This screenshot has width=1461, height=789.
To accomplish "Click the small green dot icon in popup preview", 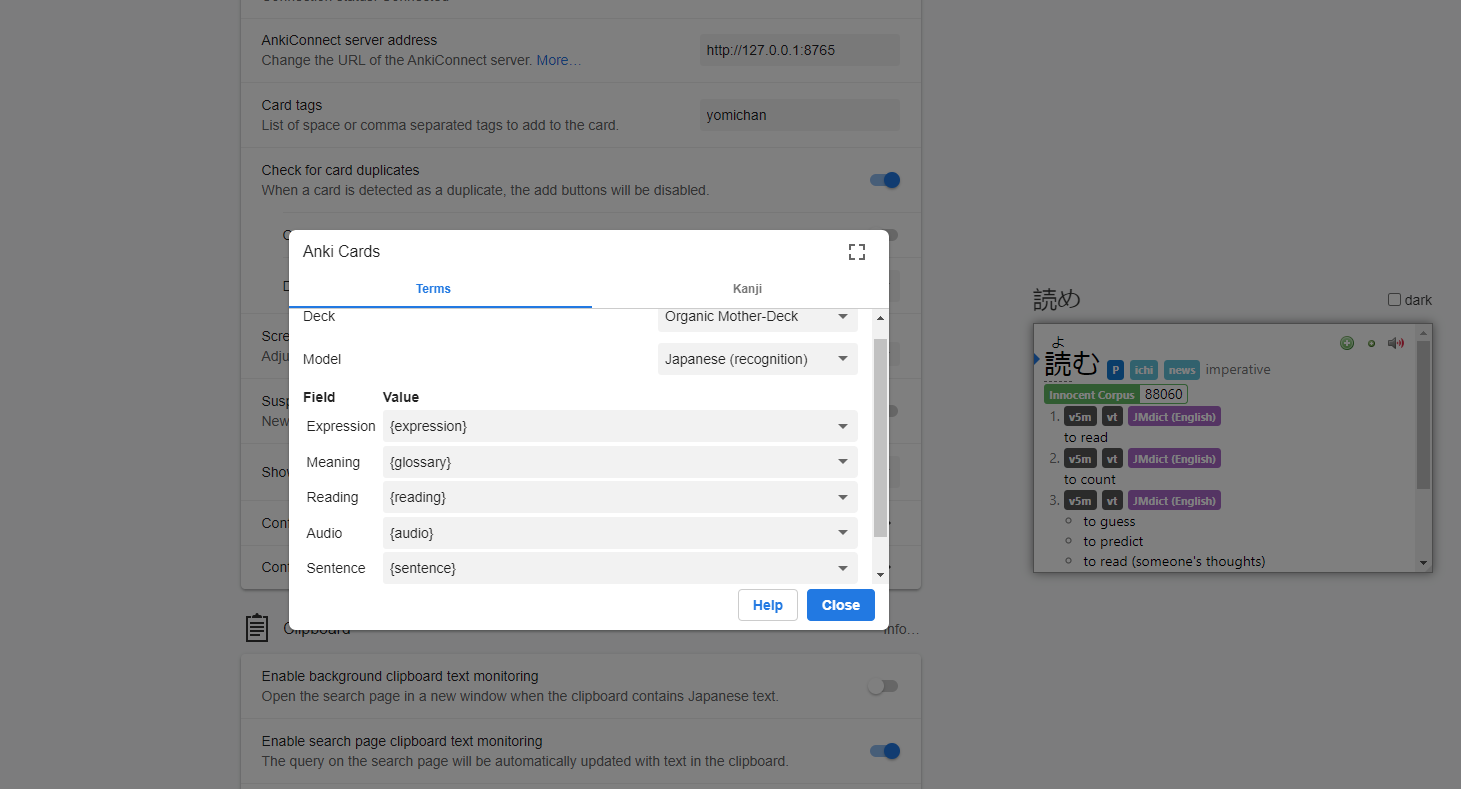I will (x=1371, y=343).
